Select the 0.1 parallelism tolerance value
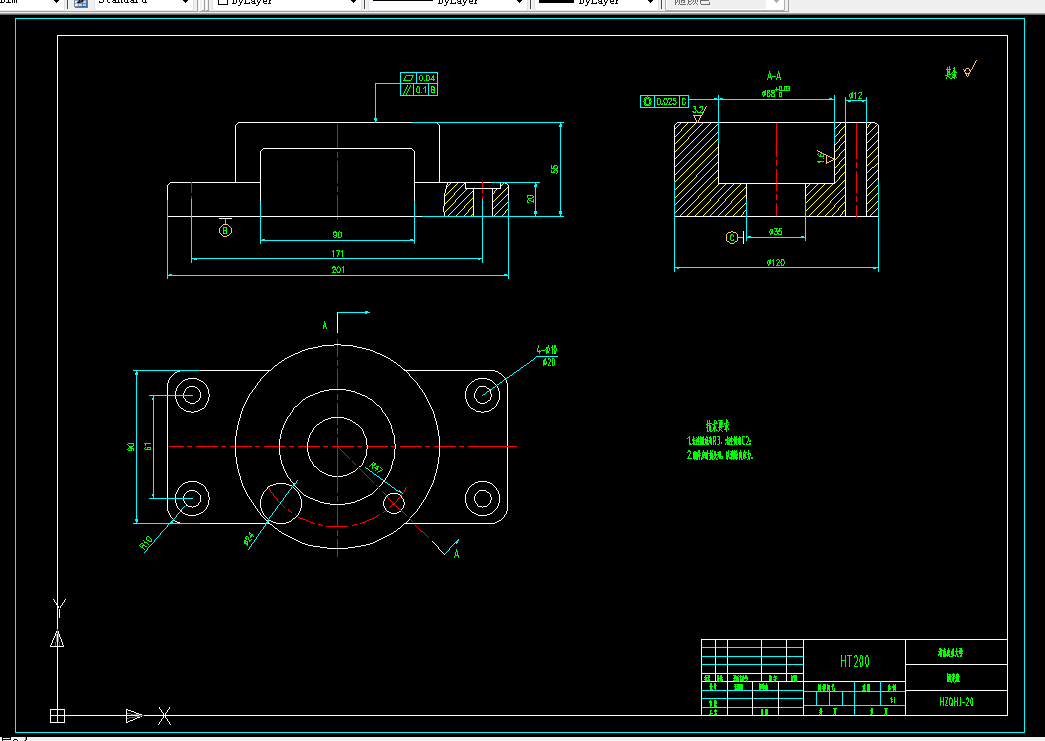The image size is (1045, 741). coord(421,90)
